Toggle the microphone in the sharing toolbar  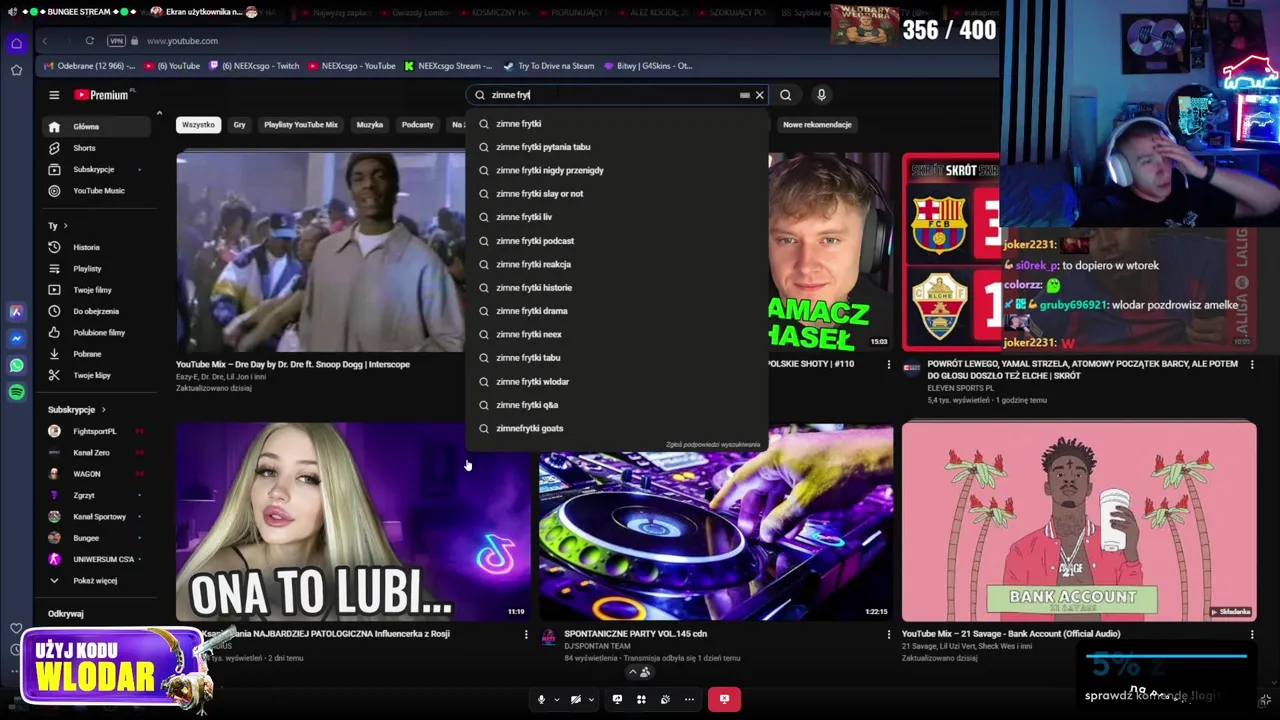point(541,699)
